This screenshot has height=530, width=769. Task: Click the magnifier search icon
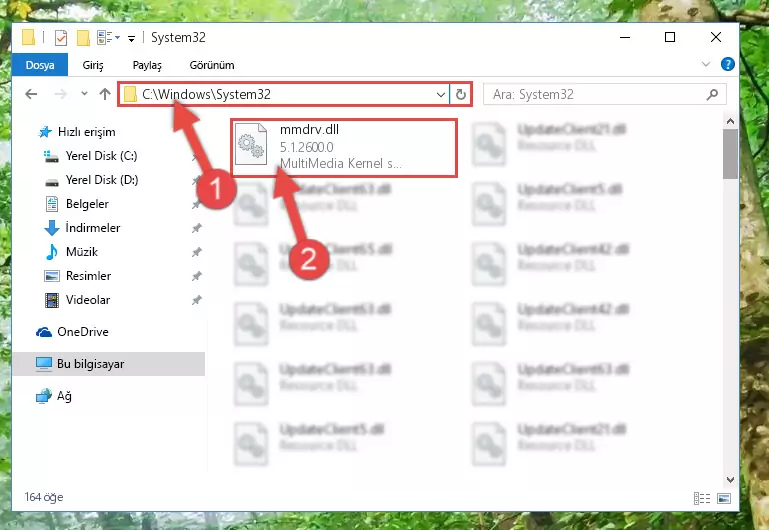[712, 94]
